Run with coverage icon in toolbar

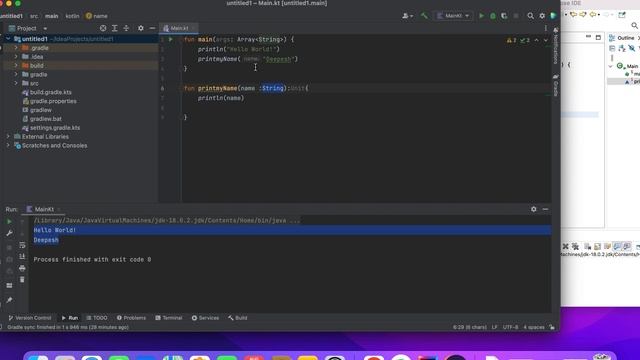pyautogui.click(x=504, y=16)
